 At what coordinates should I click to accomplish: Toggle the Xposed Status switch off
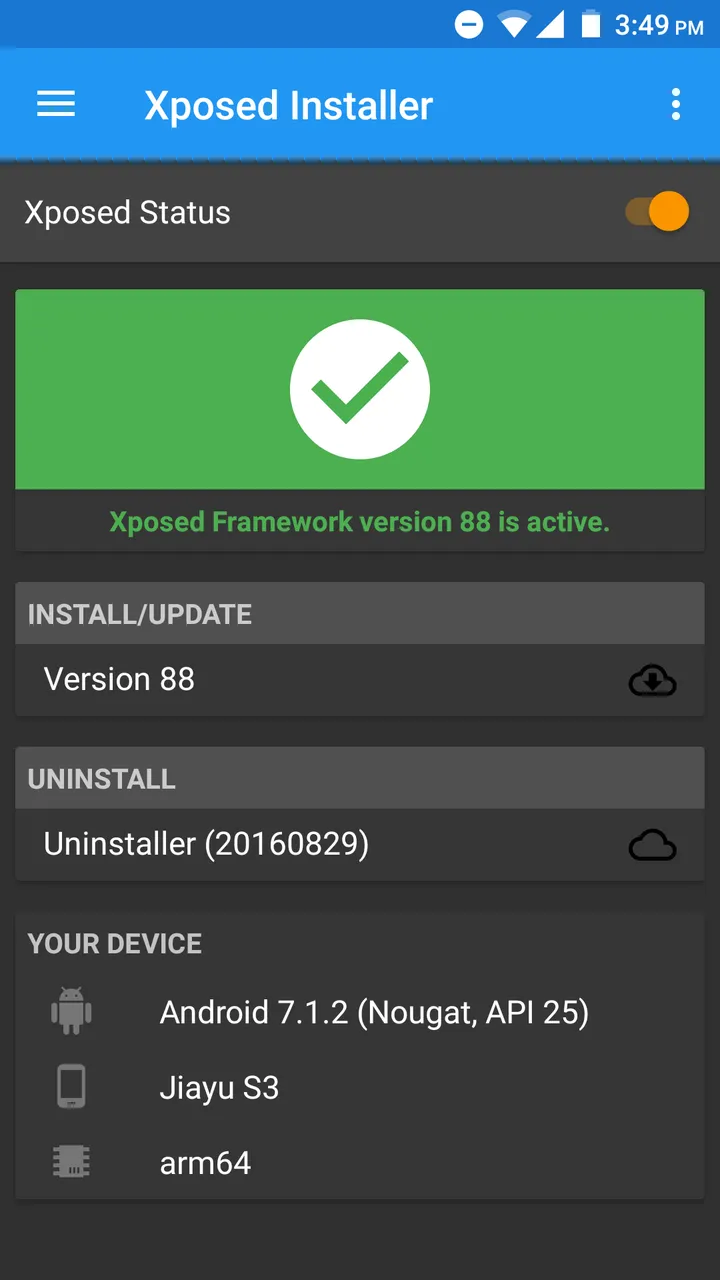pos(659,212)
